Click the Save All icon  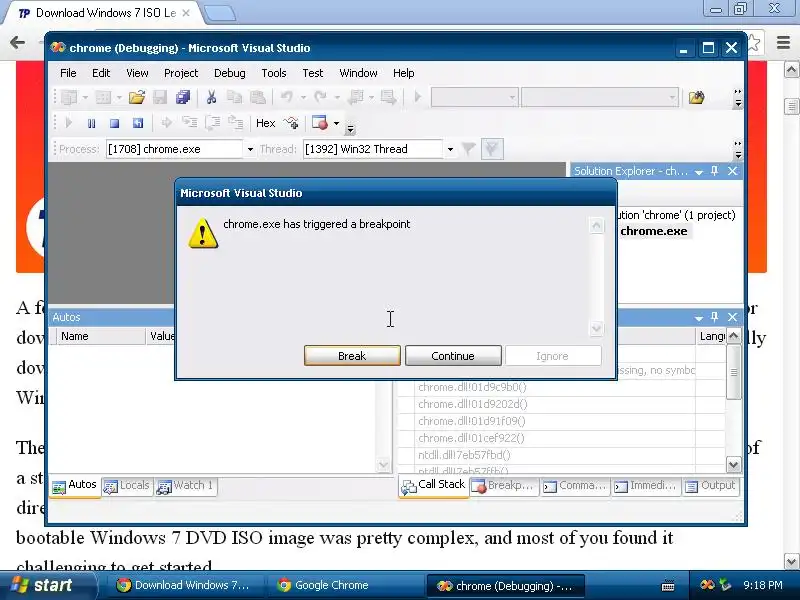pyautogui.click(x=183, y=97)
